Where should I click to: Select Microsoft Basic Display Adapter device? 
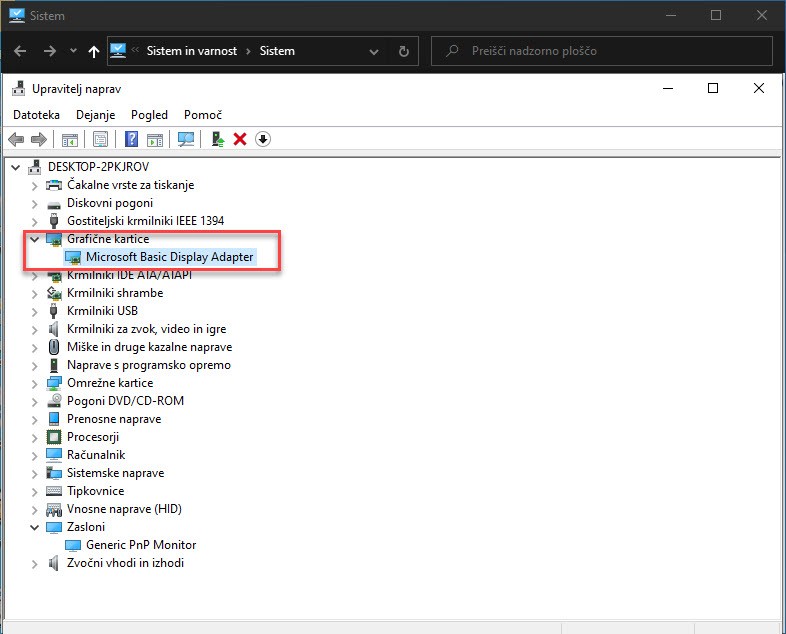point(169,257)
